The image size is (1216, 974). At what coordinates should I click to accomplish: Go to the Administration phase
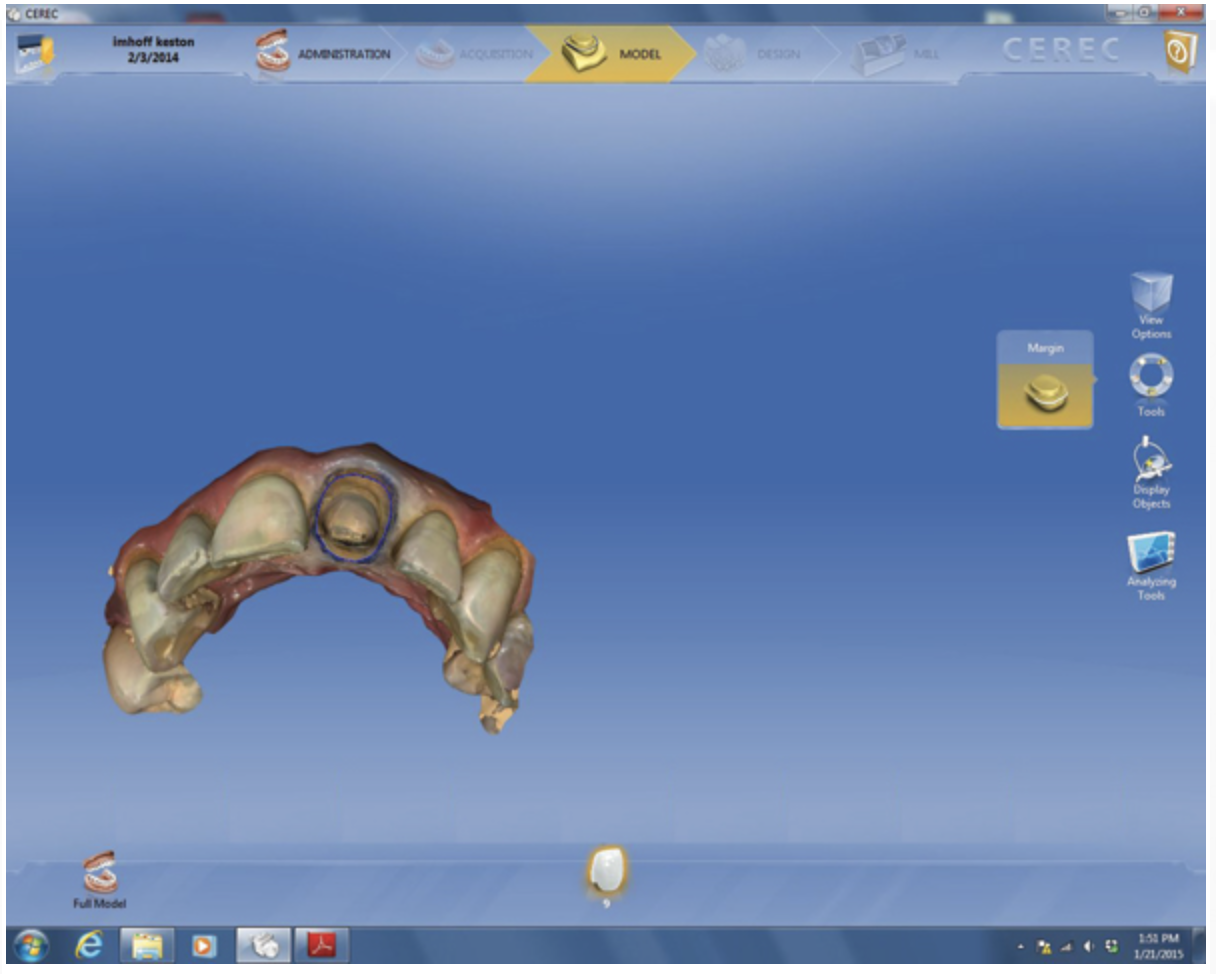pos(325,54)
